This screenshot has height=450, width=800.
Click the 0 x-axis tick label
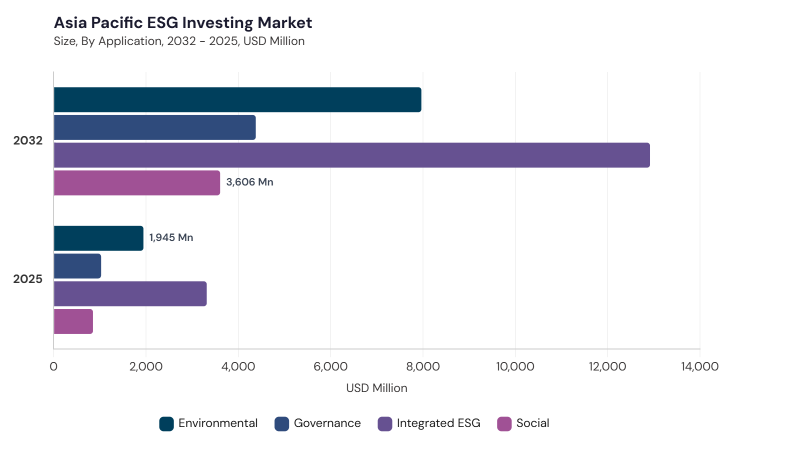[x=54, y=367]
